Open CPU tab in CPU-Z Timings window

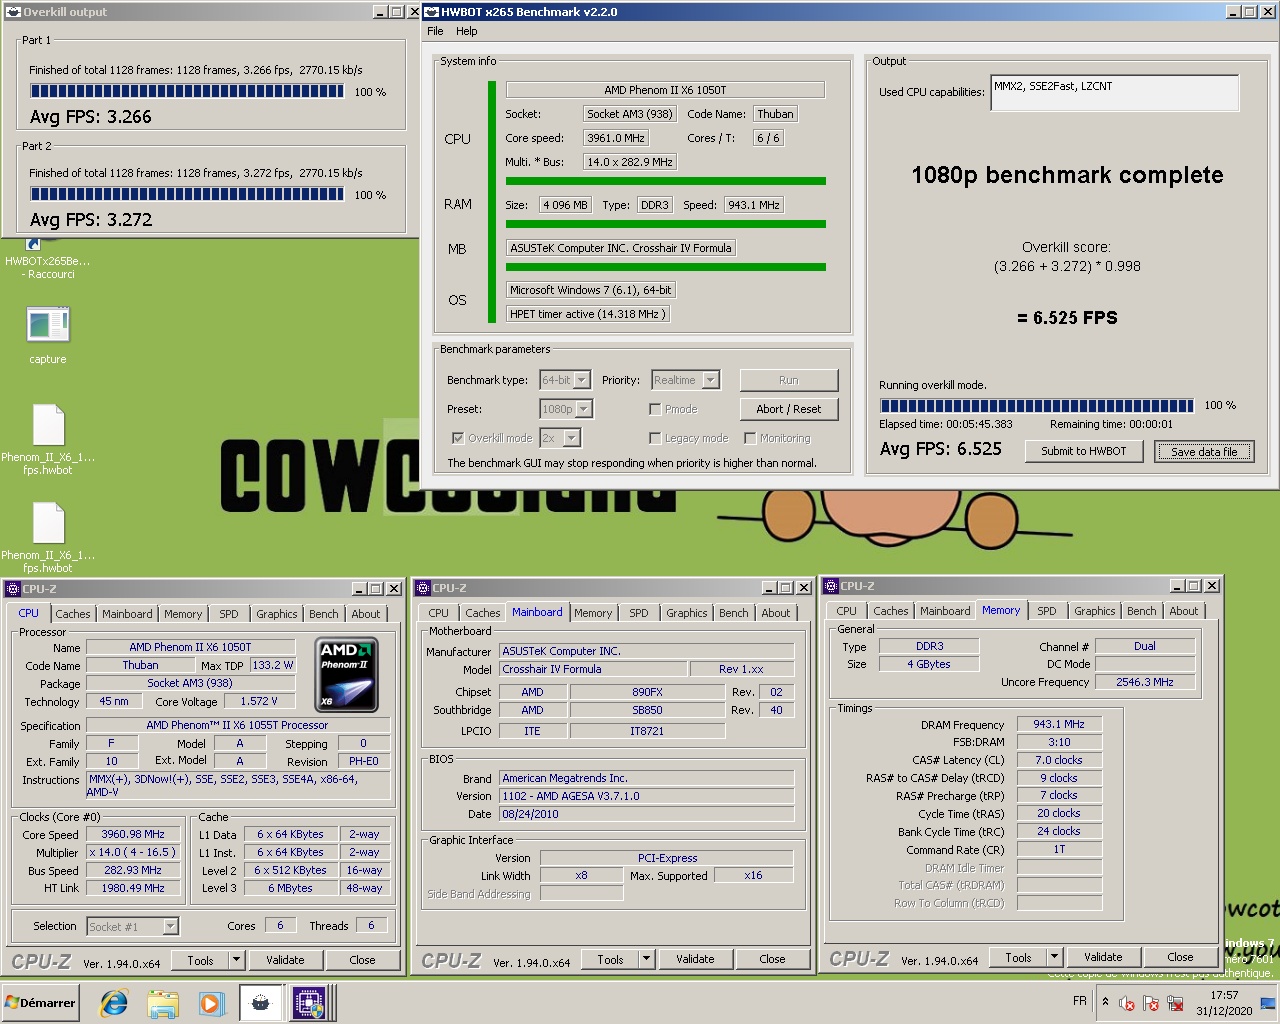click(x=847, y=611)
